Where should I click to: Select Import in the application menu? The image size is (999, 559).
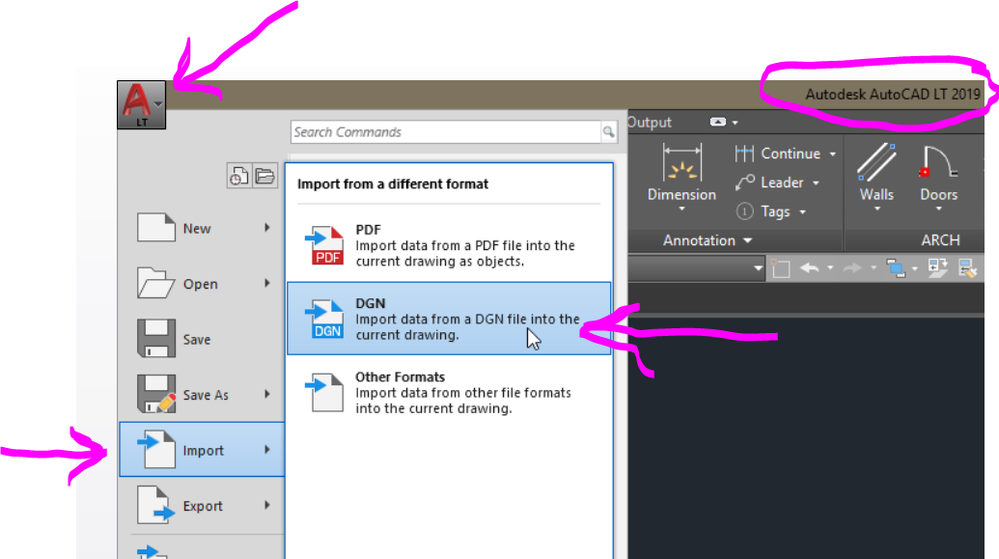201,449
